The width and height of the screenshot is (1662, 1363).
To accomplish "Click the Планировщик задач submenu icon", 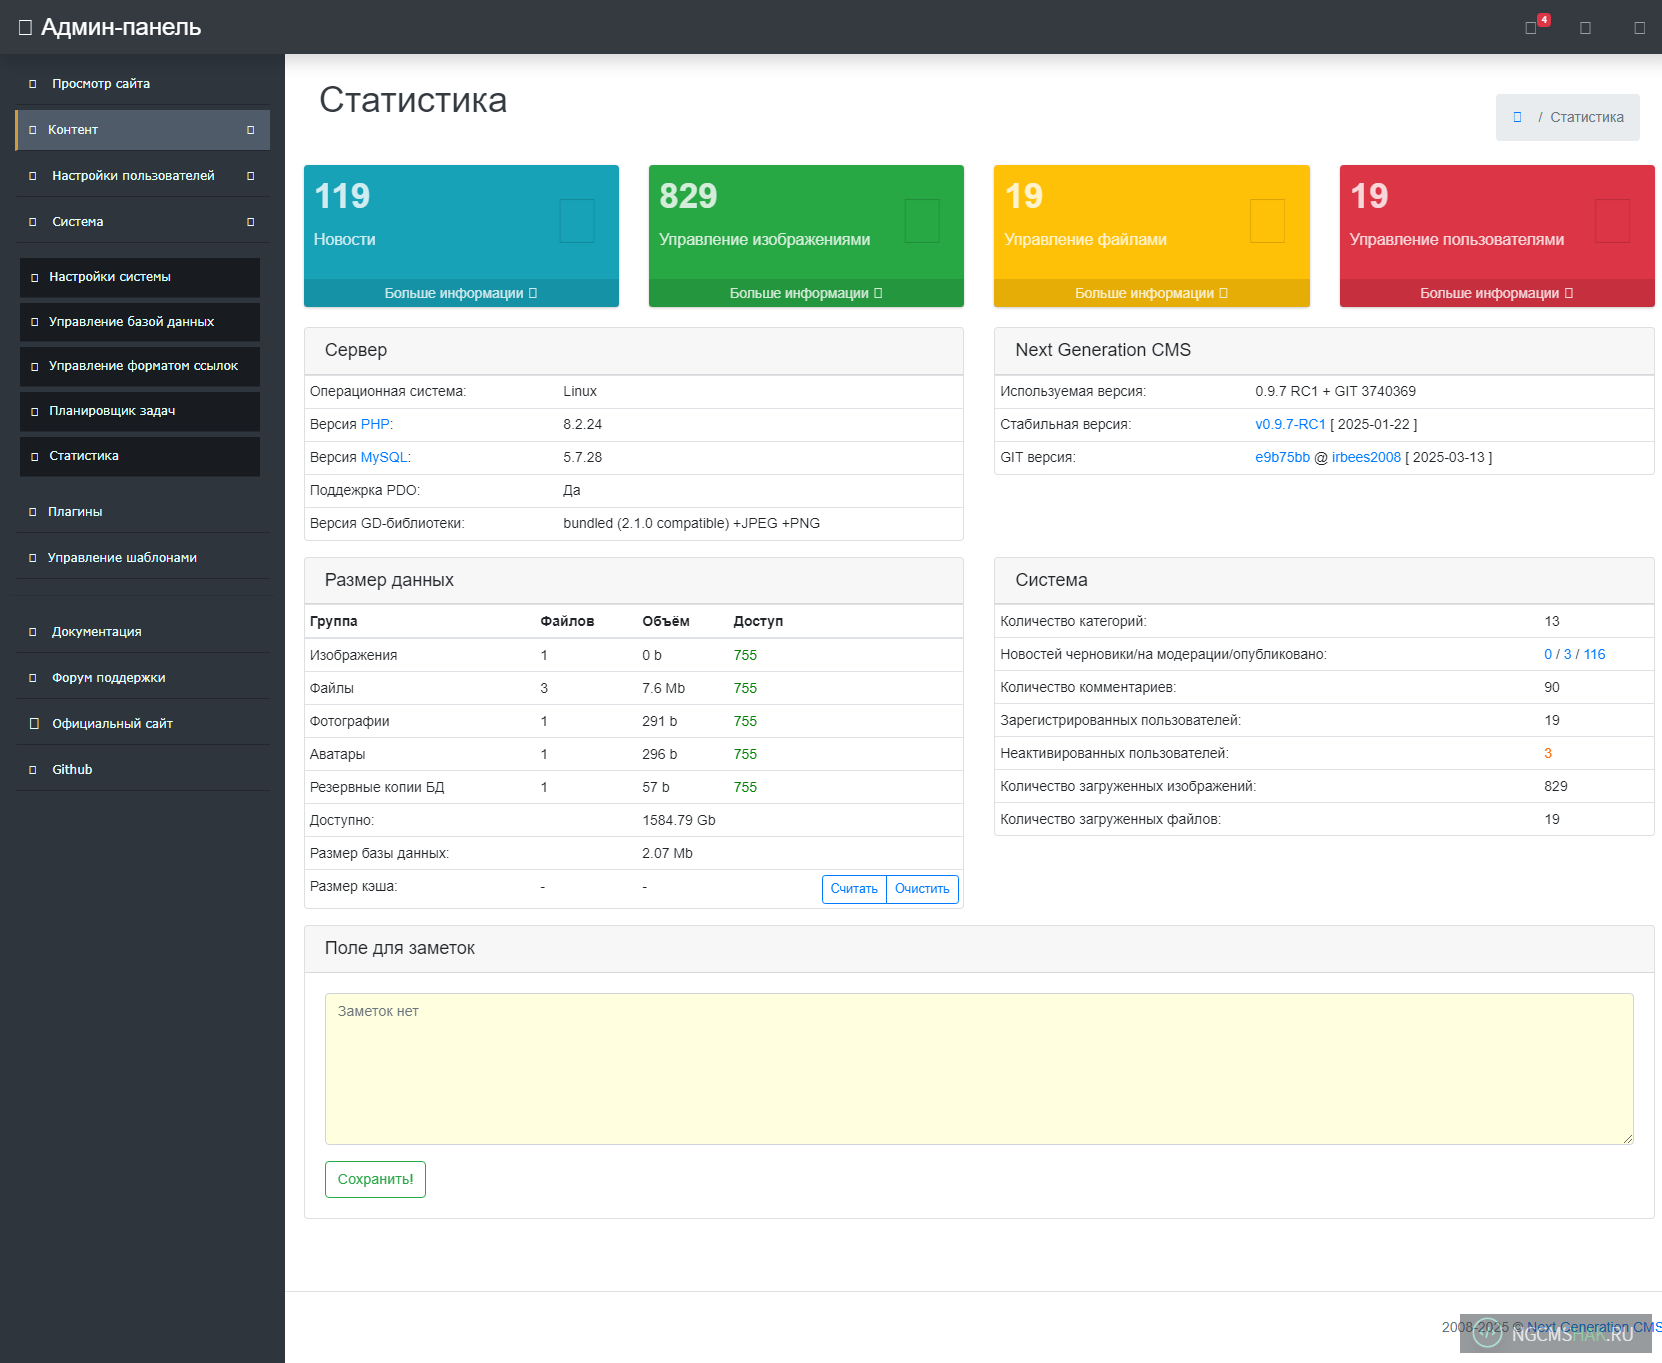I will tap(34, 411).
